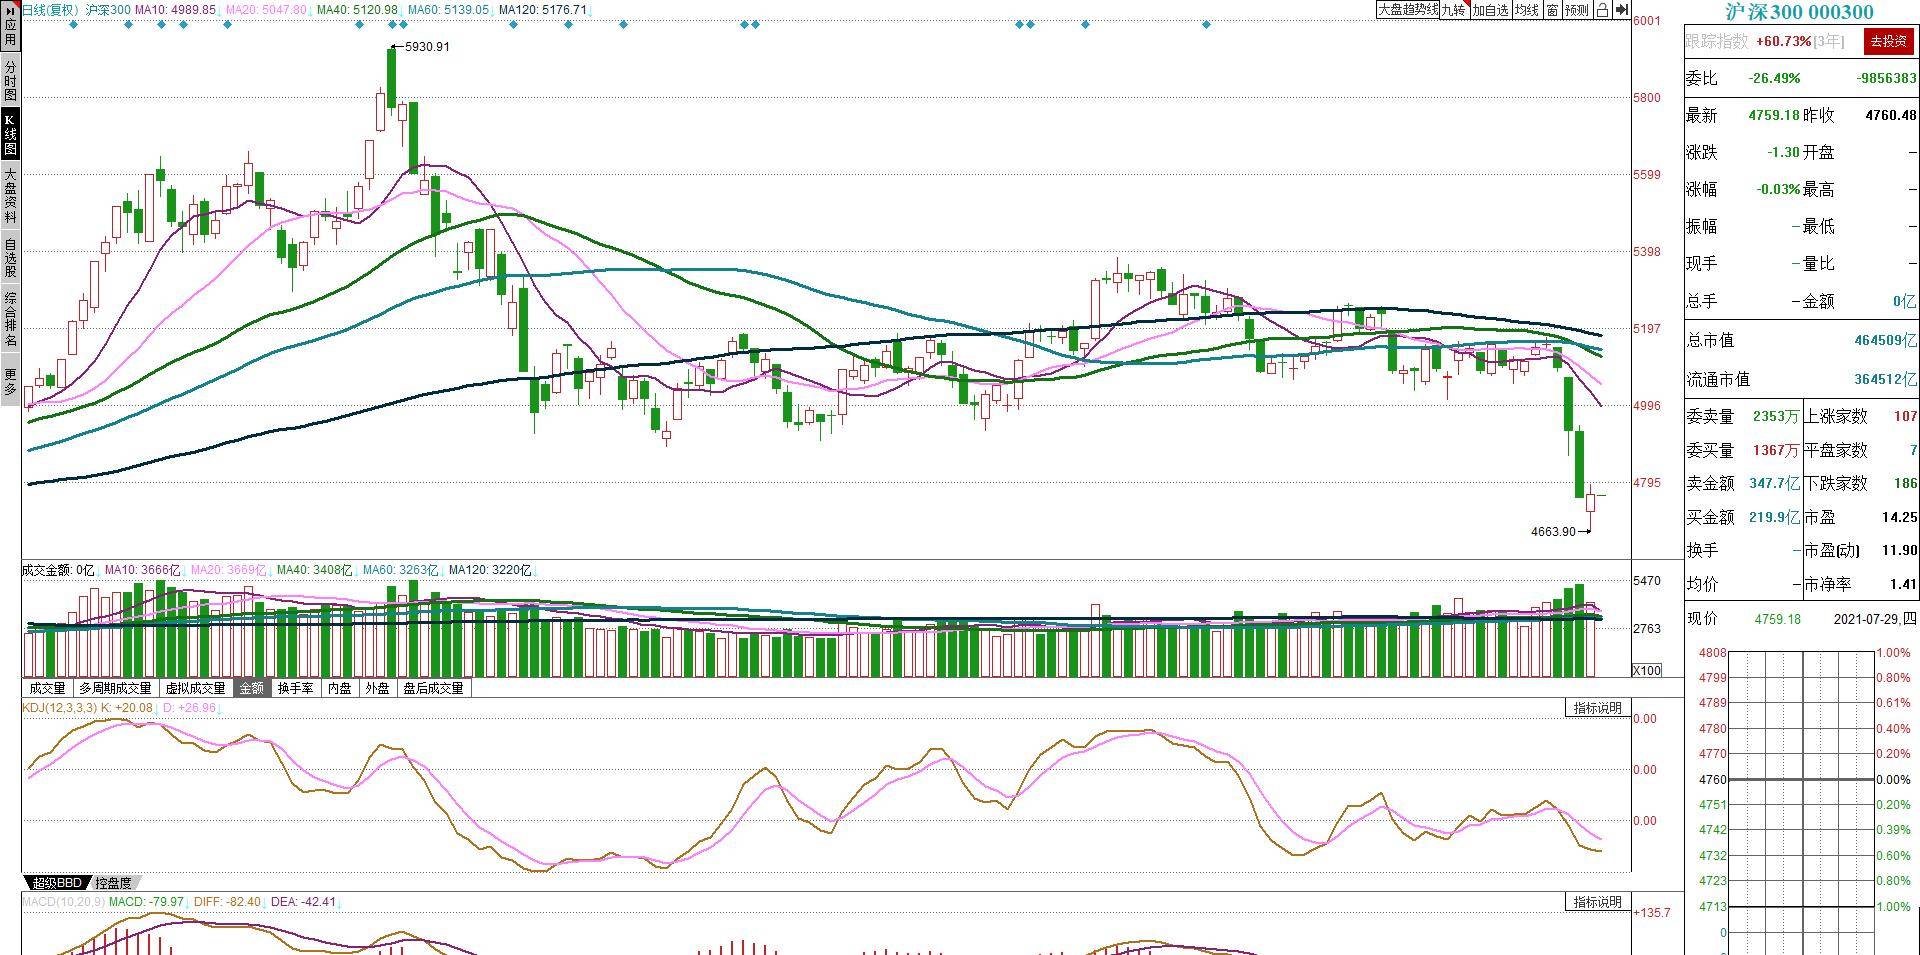The image size is (1920, 955).
Task: Click the ×100 volume scale marker
Action: tap(1646, 670)
